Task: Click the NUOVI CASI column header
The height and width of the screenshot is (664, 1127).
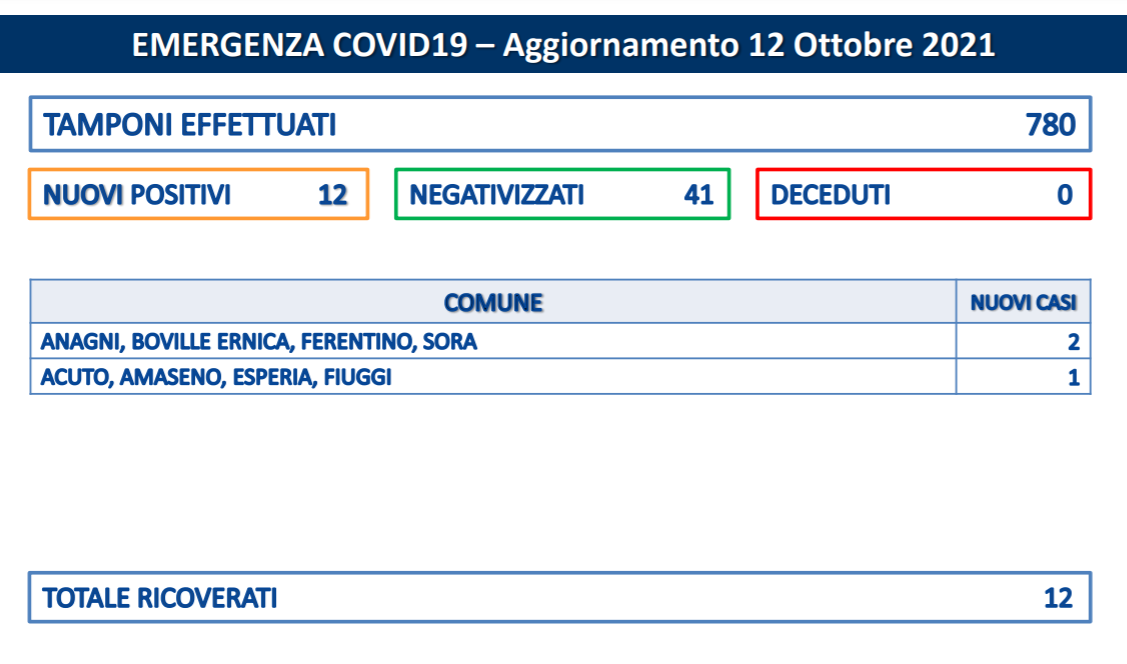Action: tap(1024, 303)
